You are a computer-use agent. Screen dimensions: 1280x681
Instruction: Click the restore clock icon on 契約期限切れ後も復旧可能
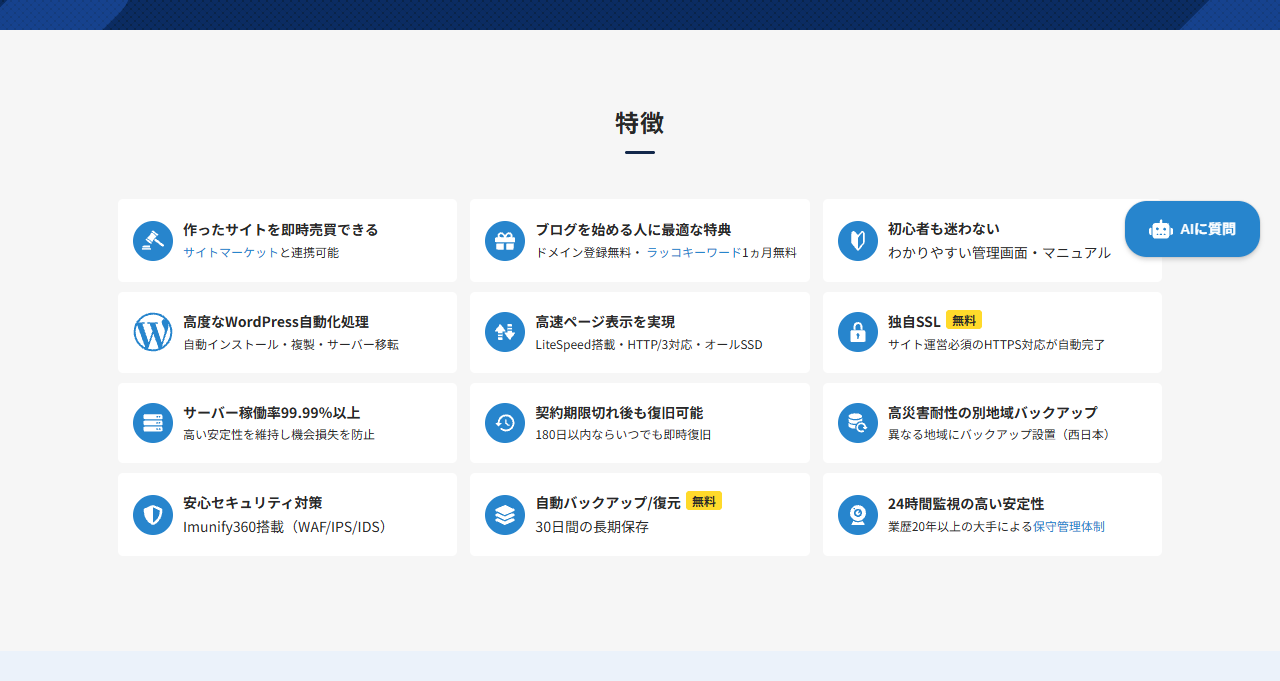(x=504, y=422)
